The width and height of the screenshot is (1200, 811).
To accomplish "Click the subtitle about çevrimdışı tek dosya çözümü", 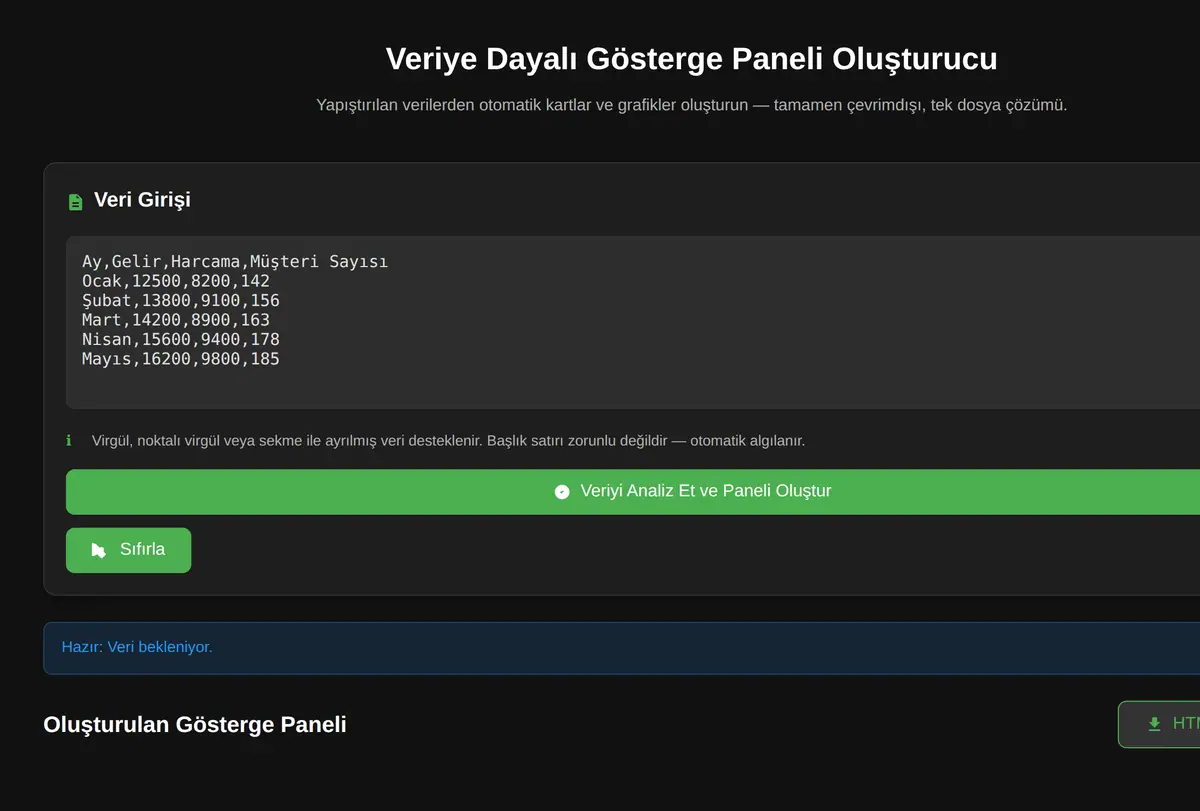I will pyautogui.click(x=692, y=105).
